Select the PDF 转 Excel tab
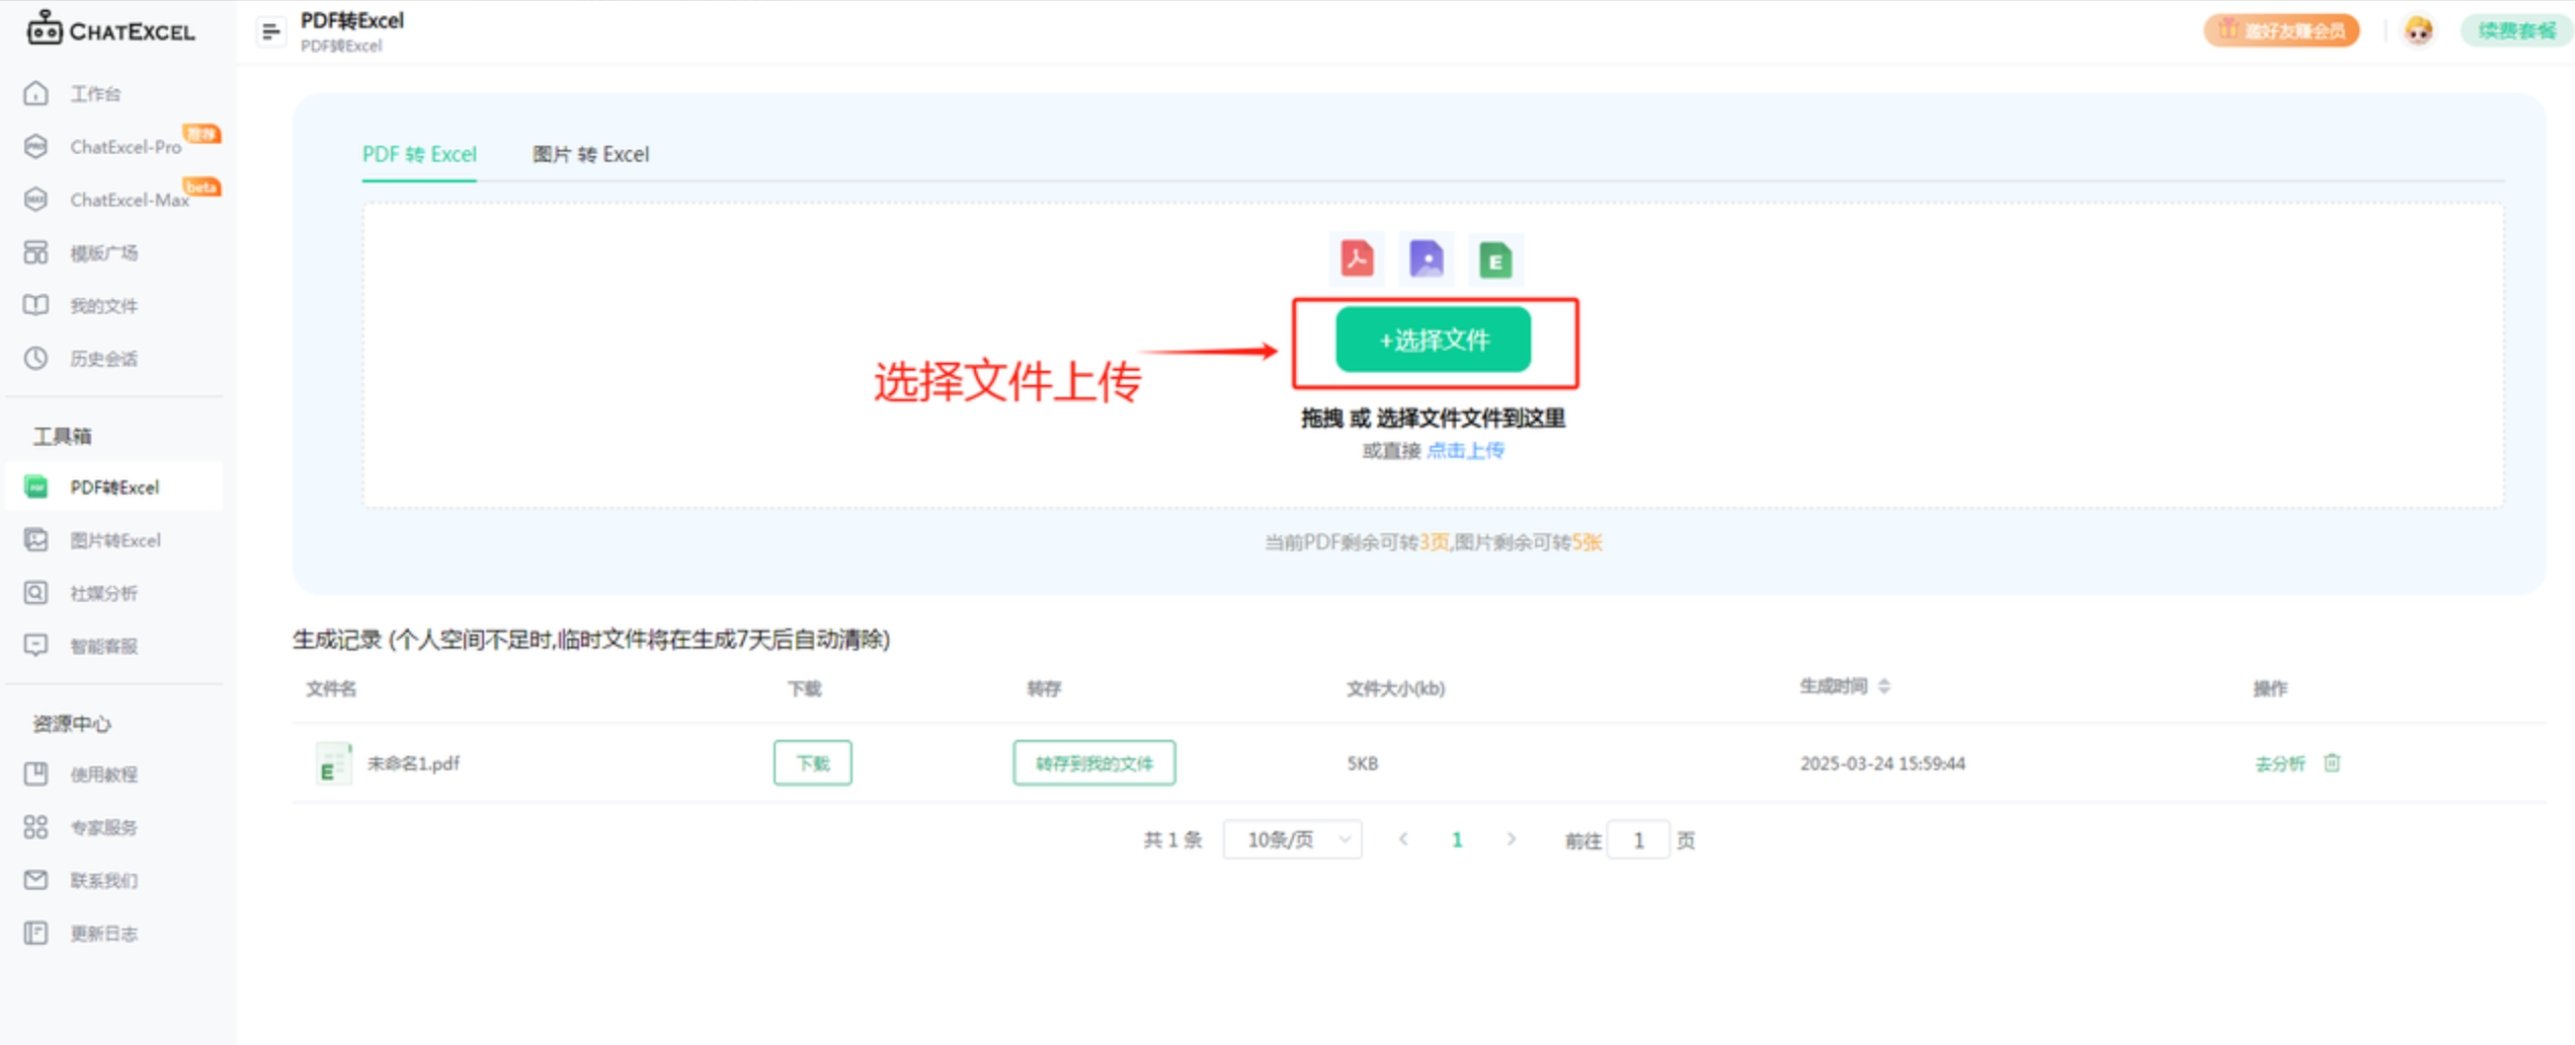The image size is (2575, 1045). click(x=419, y=154)
